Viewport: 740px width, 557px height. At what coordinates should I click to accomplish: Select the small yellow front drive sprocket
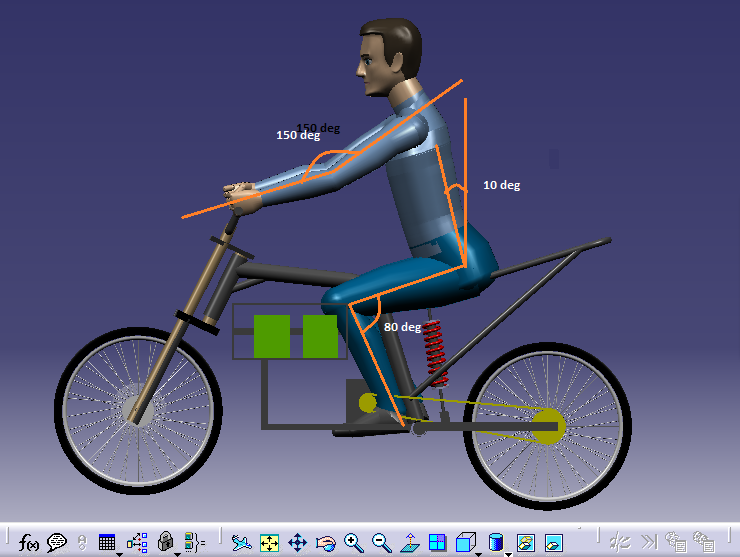367,403
